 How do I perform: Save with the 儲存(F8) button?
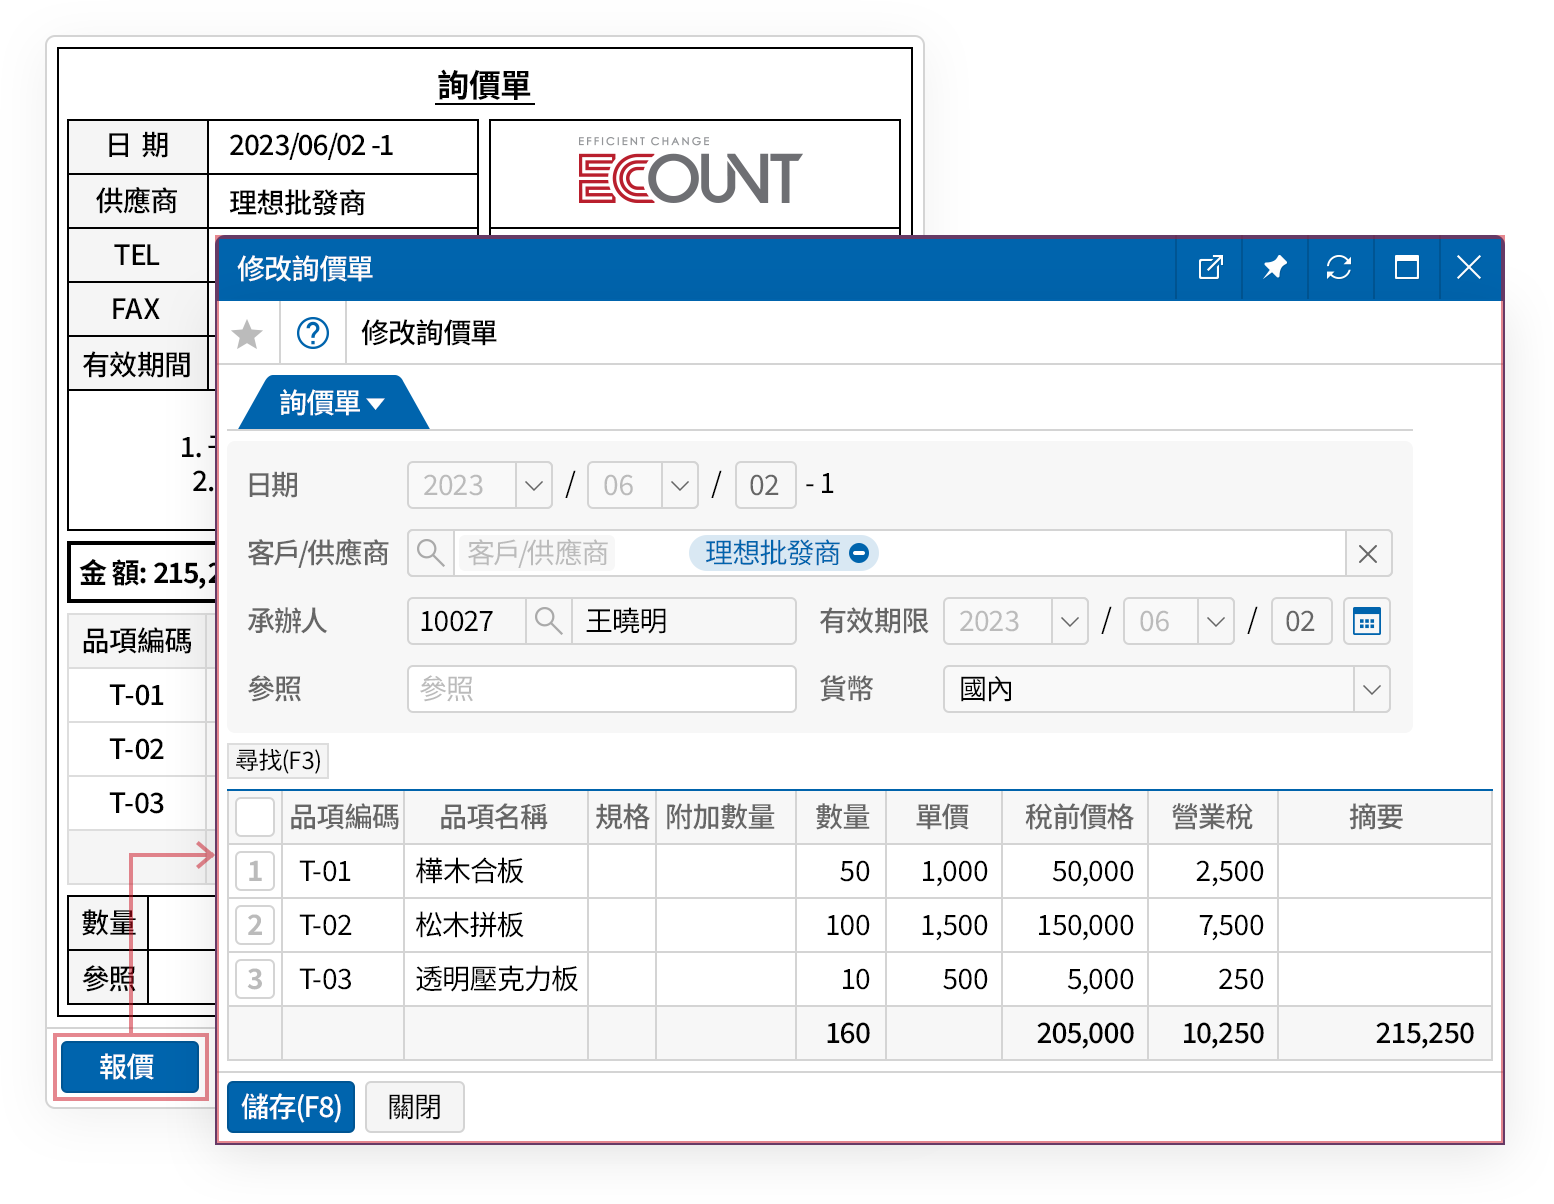point(291,1107)
